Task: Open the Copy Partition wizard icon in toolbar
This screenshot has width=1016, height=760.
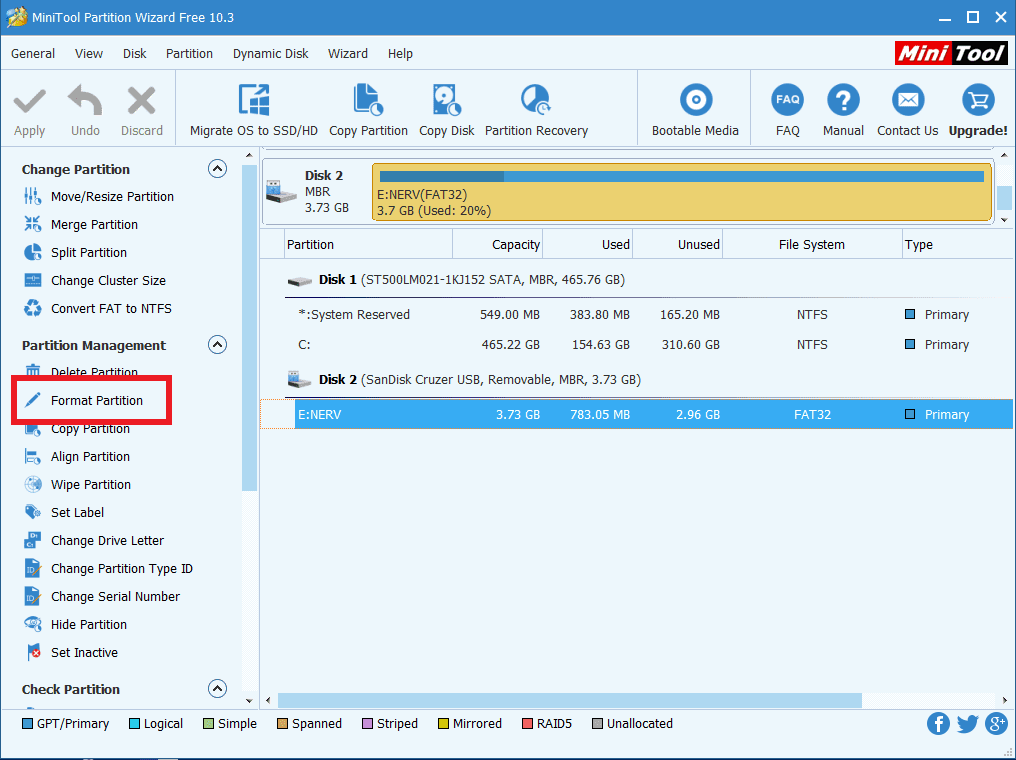Action: [x=368, y=100]
